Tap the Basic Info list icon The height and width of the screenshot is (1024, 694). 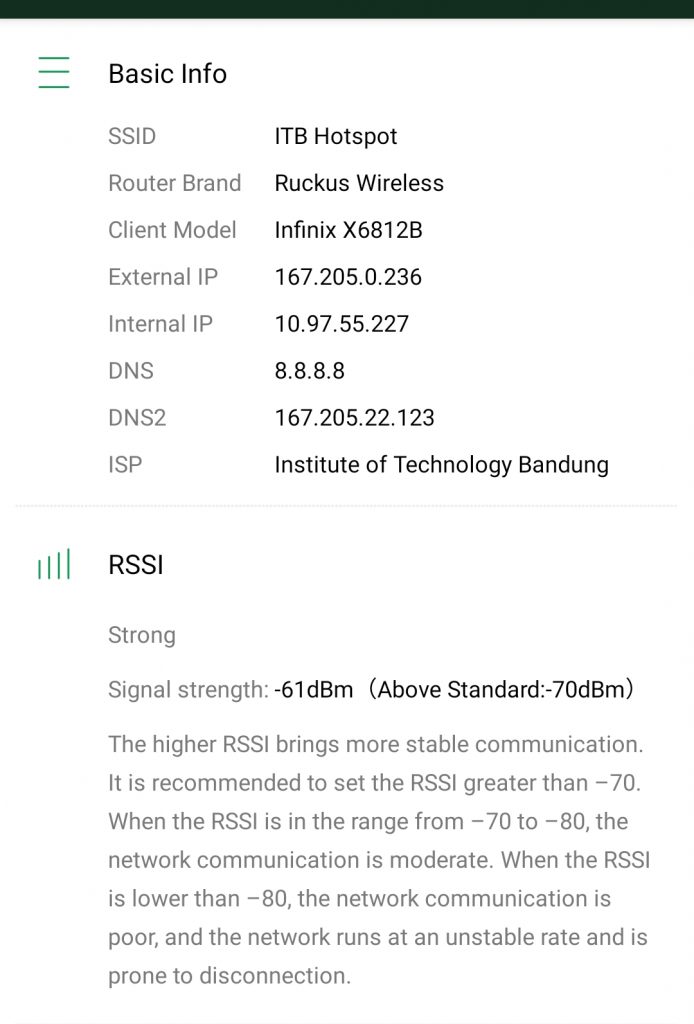[x=54, y=72]
